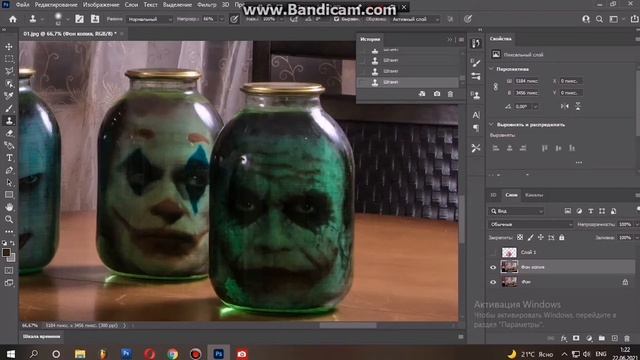Open the Фильтр menu

207,5
